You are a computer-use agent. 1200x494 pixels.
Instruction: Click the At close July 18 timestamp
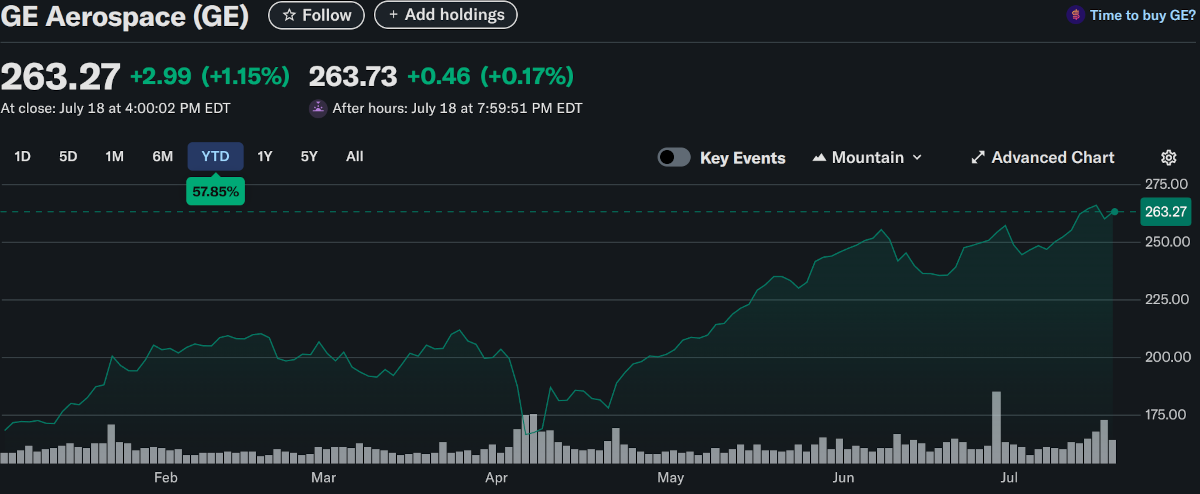[x=117, y=108]
